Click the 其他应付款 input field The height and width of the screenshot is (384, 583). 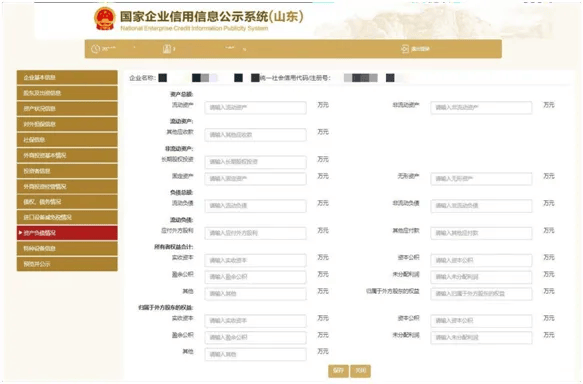coord(481,233)
